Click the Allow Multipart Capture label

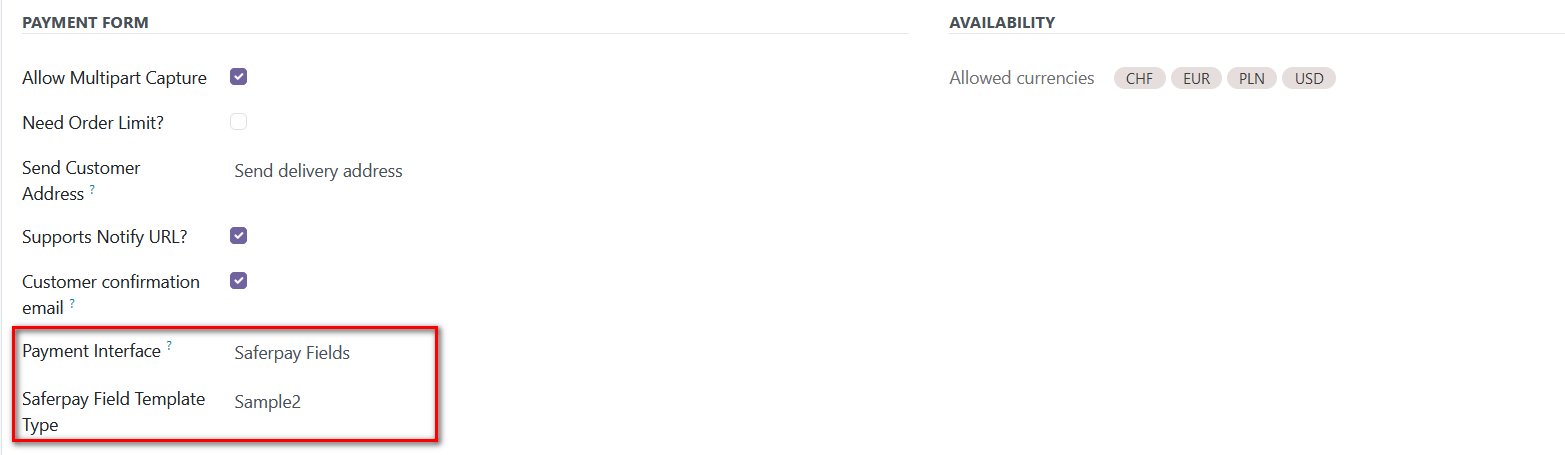[x=114, y=78]
